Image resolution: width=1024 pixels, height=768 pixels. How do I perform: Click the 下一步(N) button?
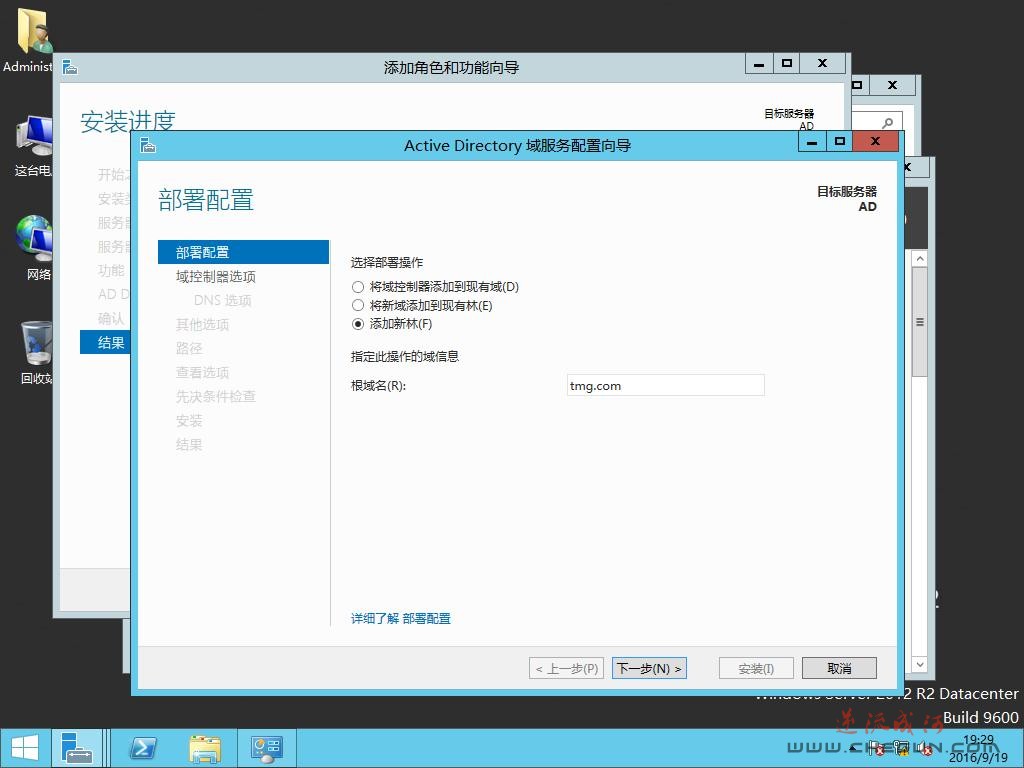pos(649,668)
